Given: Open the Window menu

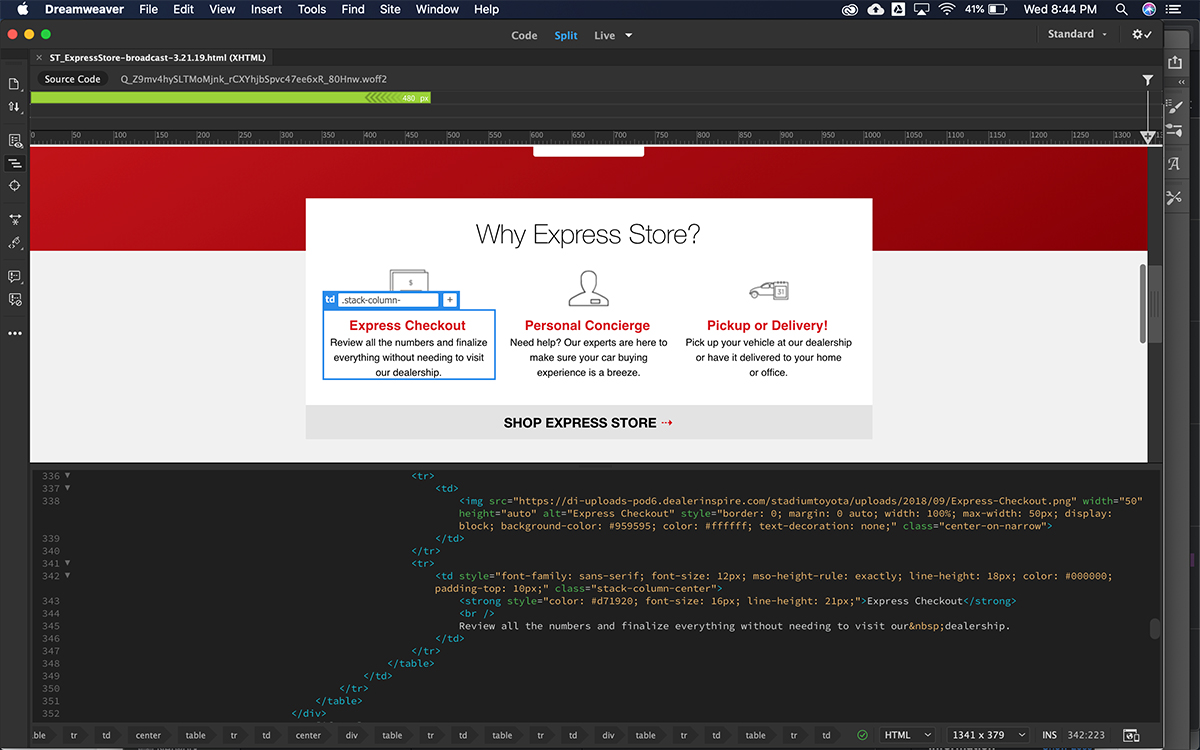Looking at the screenshot, I should pyautogui.click(x=437, y=9).
